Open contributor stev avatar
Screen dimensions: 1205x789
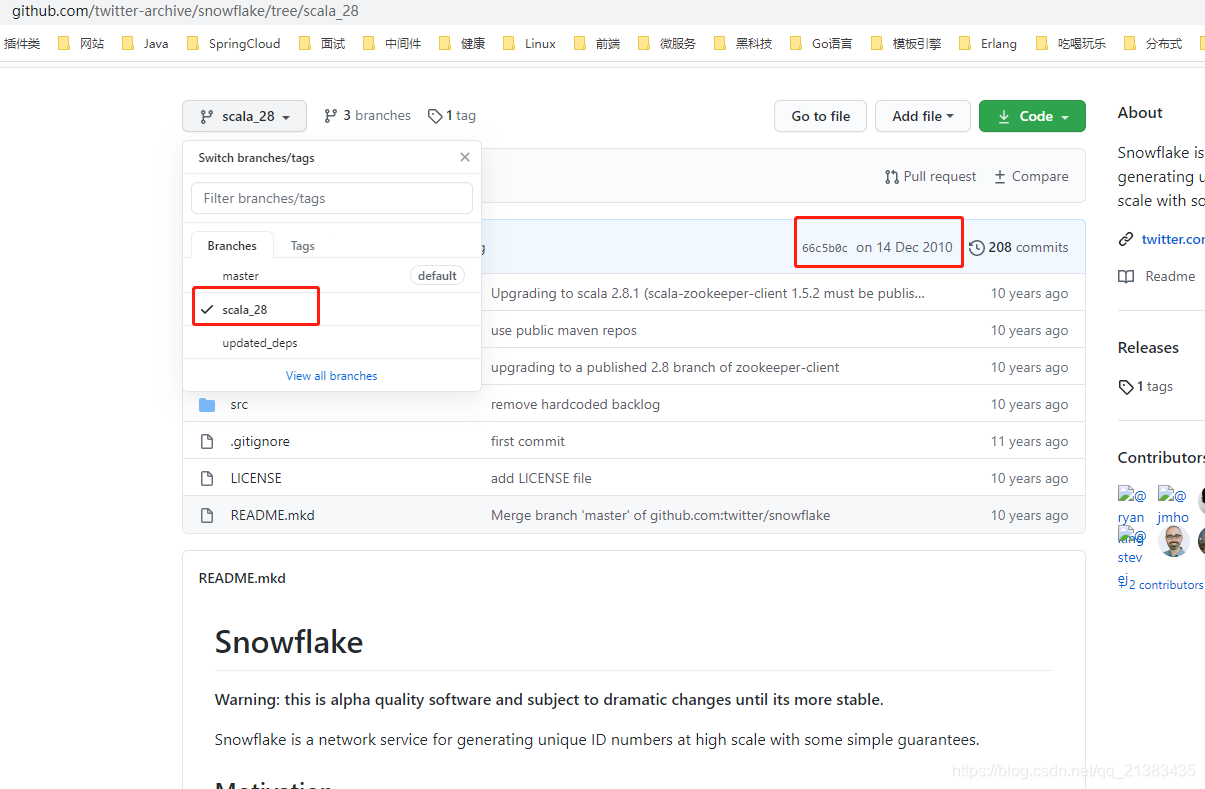(x=1131, y=545)
